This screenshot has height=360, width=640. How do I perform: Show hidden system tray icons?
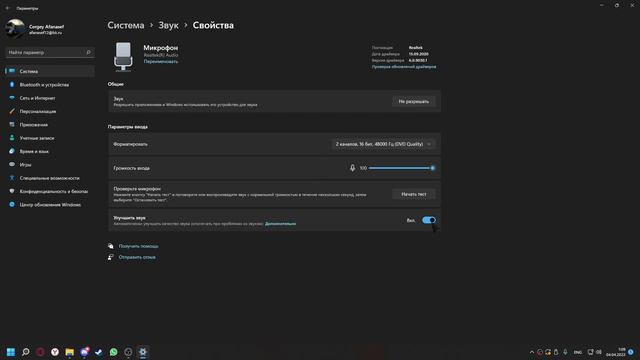pyautogui.click(x=531, y=352)
